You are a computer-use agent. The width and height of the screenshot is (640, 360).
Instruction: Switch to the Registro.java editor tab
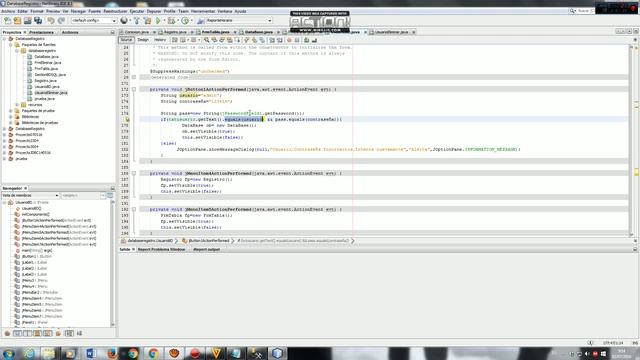[x=175, y=32]
